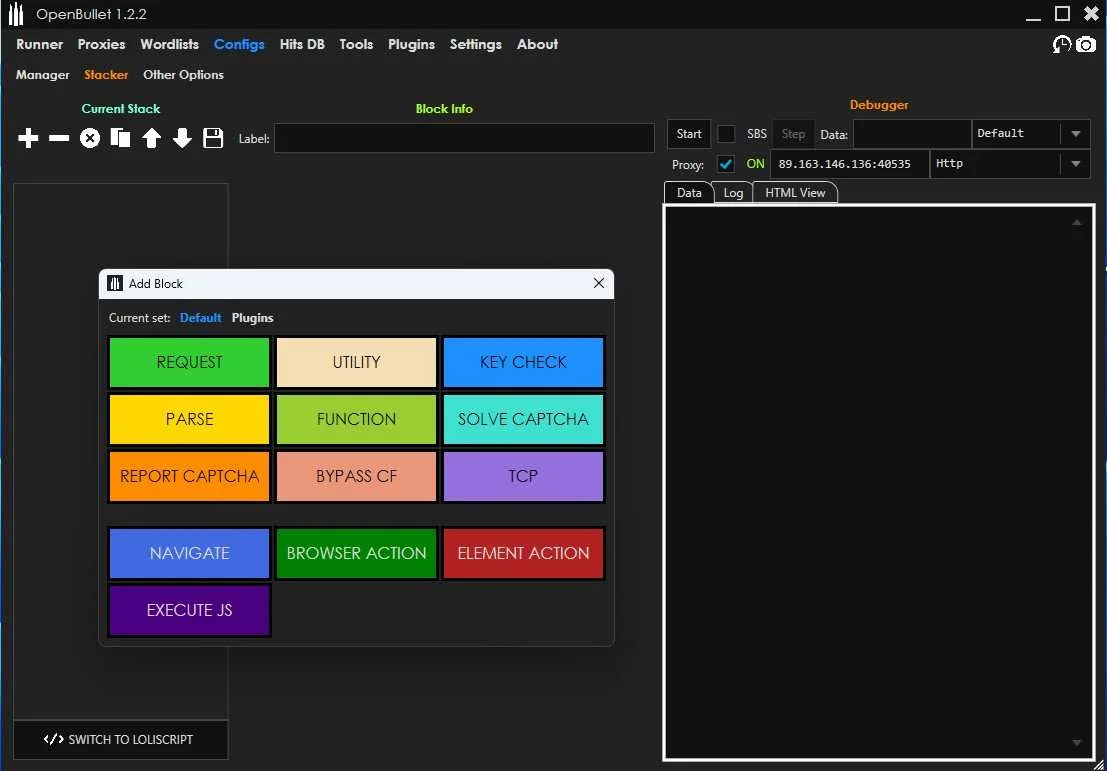
Task: Add a BYPASS CF block
Action: tap(357, 477)
